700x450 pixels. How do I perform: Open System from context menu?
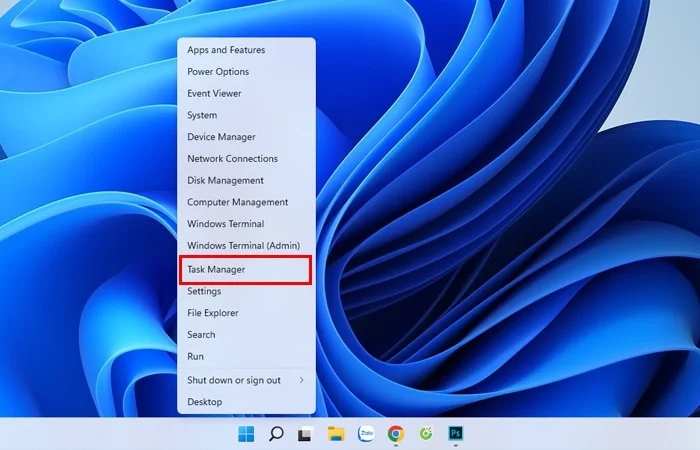pyautogui.click(x=246, y=115)
